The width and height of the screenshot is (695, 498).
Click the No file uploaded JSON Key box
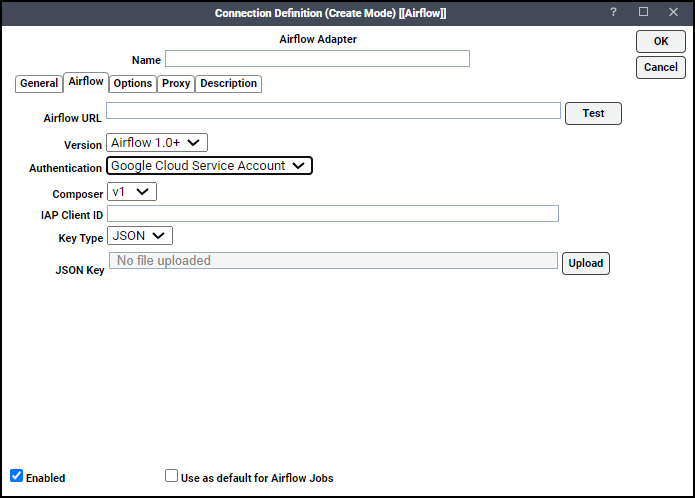(333, 261)
